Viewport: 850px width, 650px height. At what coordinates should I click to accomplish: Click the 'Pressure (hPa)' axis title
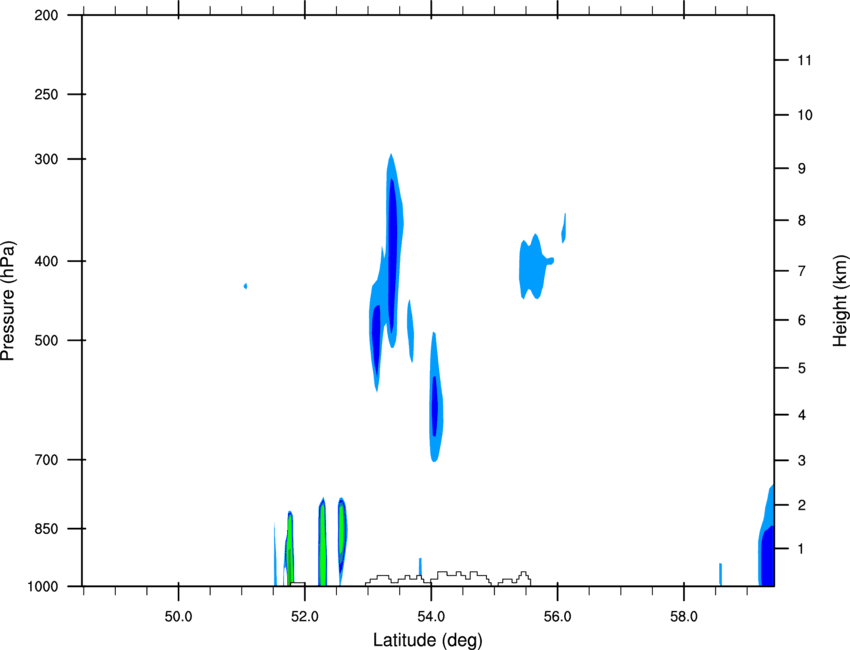click(8, 301)
